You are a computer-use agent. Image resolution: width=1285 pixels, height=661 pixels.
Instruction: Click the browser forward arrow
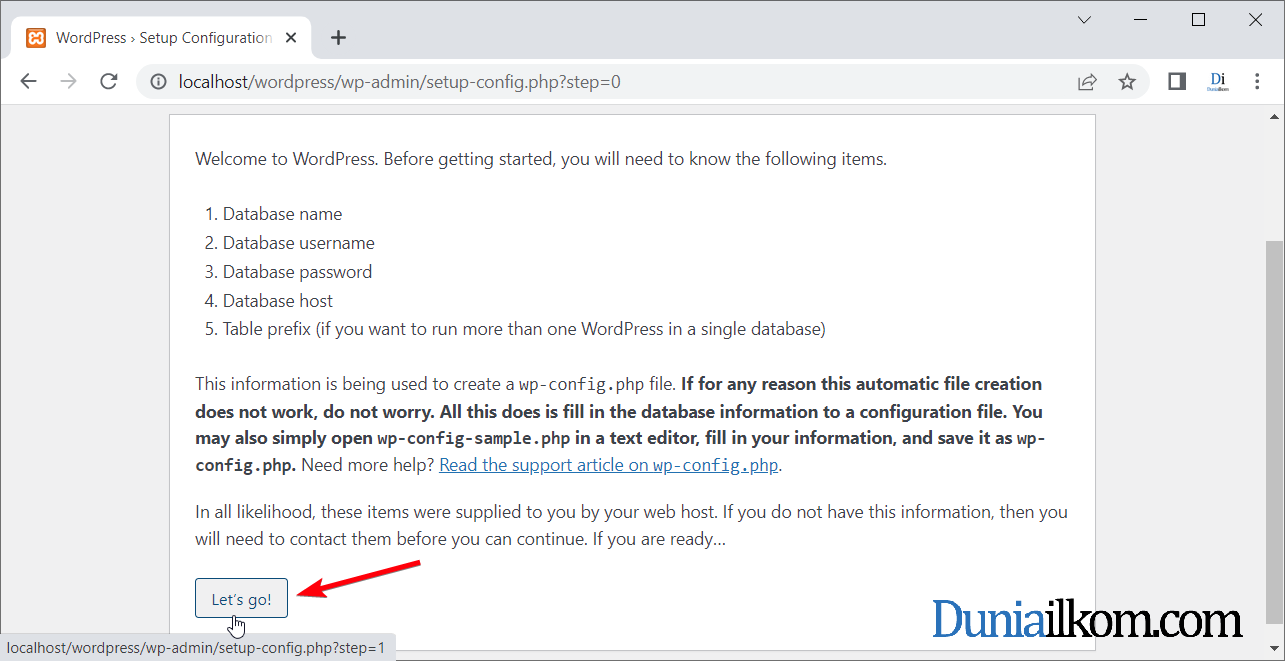click(68, 82)
